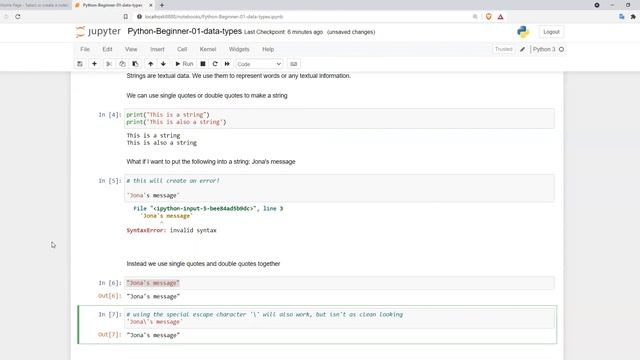The image size is (640, 360).
Task: Open the cell type dropdown showing Code
Action: [259, 64]
